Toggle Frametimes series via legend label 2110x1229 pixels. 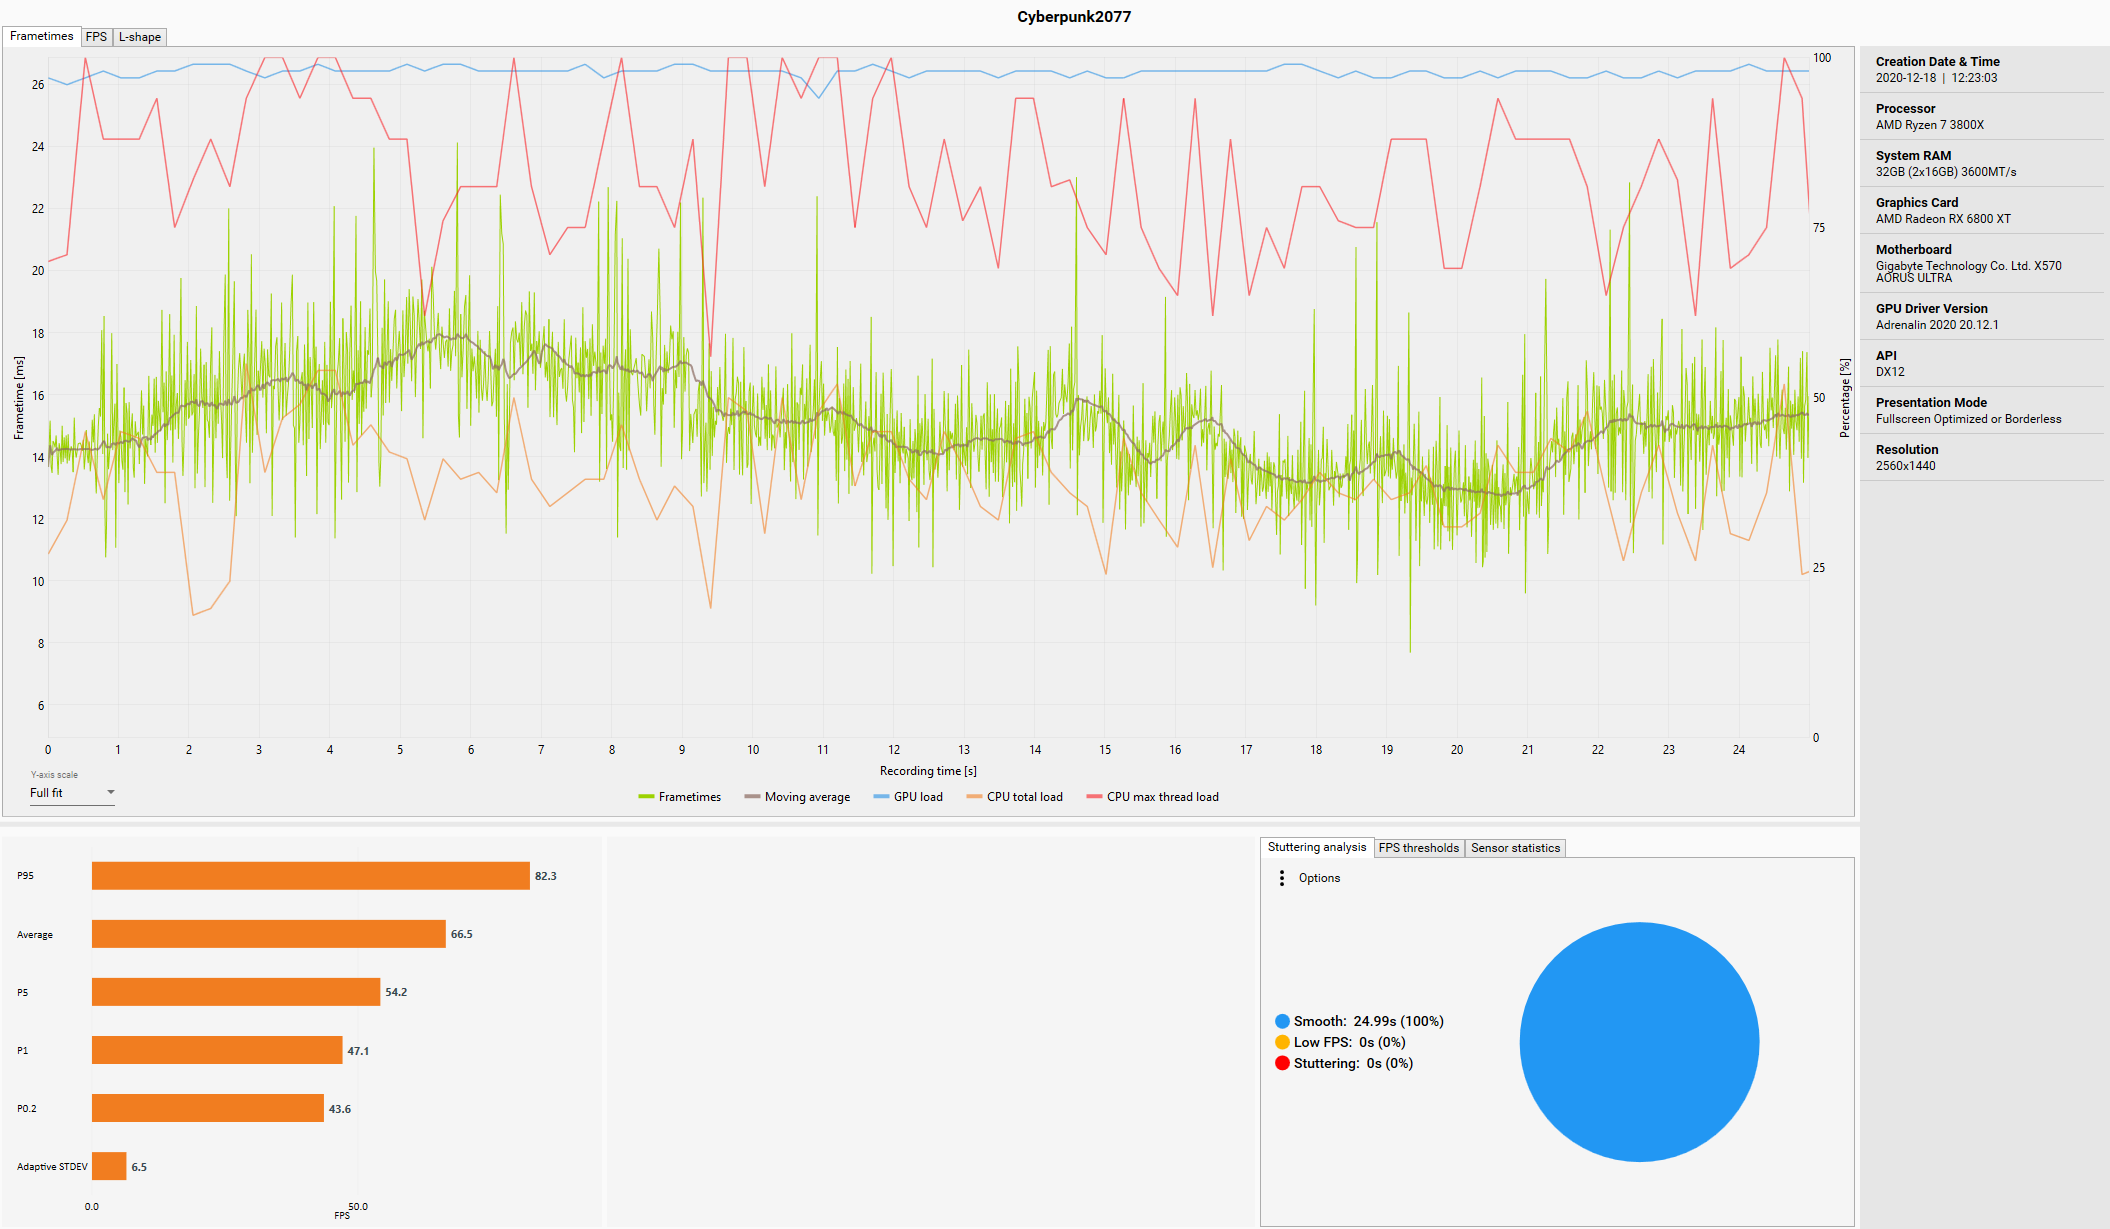click(689, 797)
